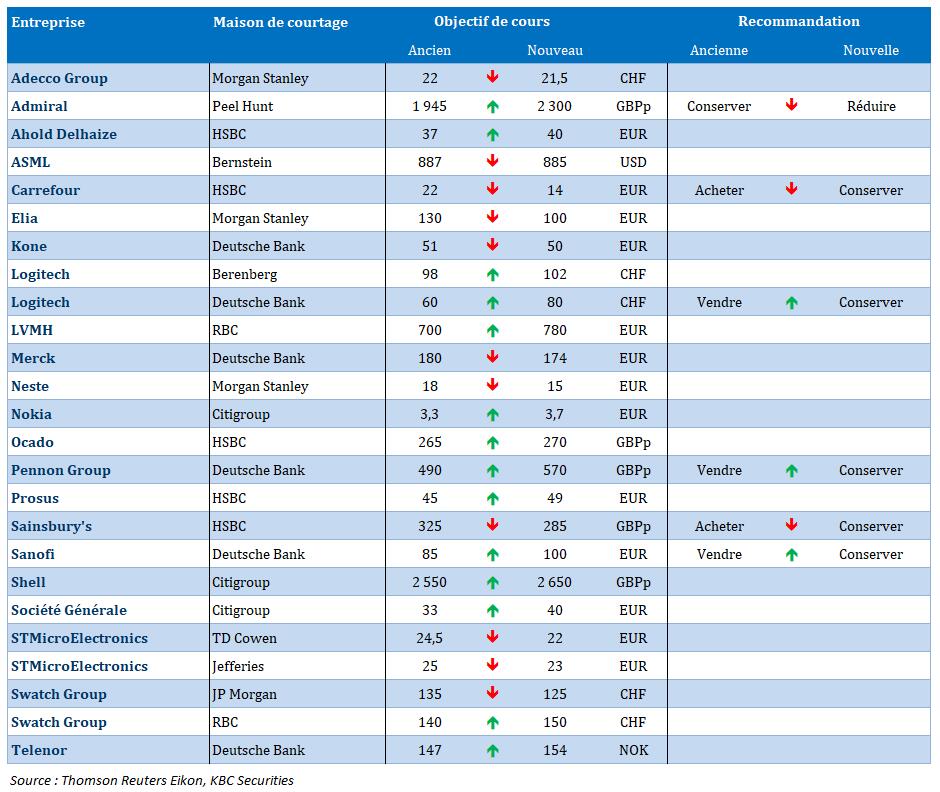Click the Recommandation header
Screen dimensions: 940x792
point(798,21)
